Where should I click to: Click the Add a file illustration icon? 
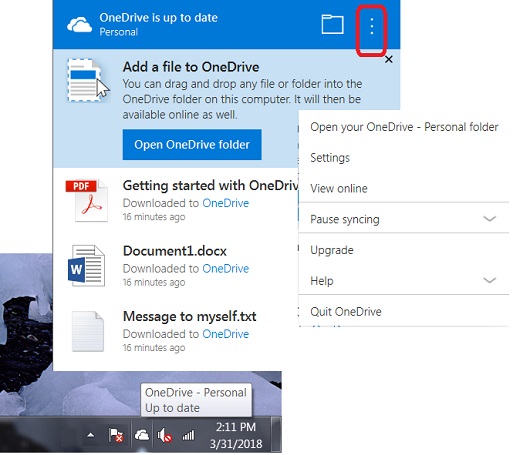click(x=89, y=80)
